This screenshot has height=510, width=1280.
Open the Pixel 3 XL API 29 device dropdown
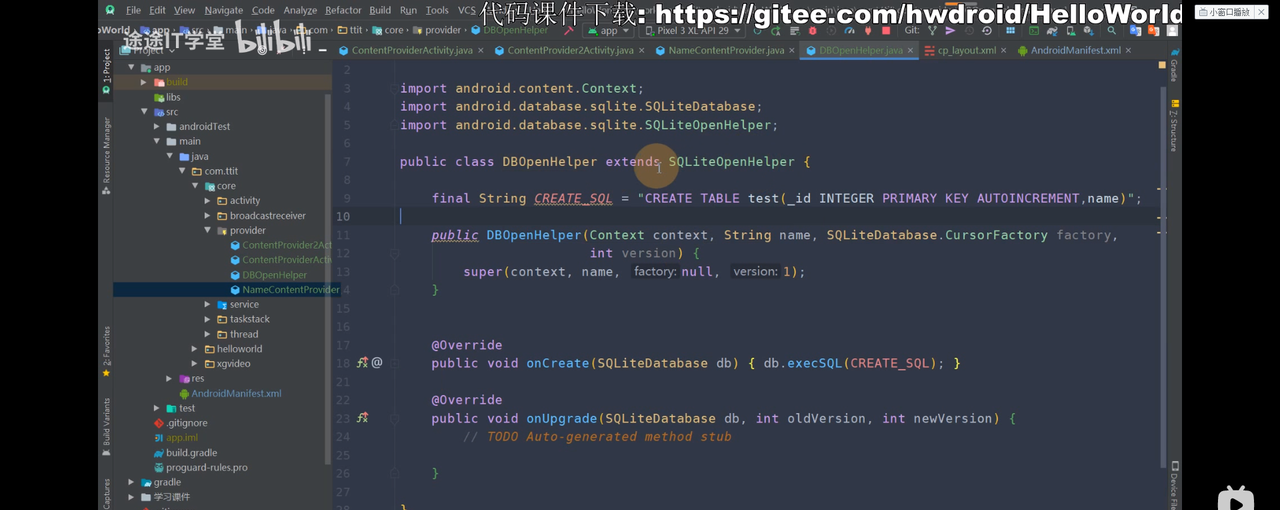coord(692,30)
